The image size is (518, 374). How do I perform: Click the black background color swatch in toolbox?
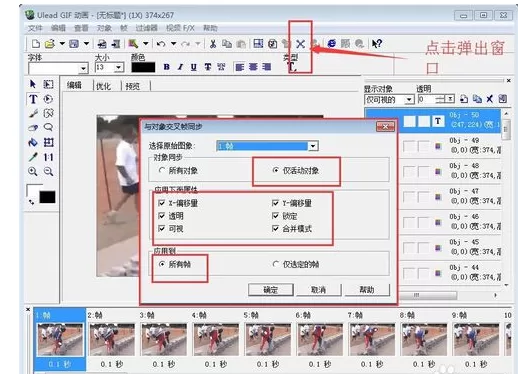(x=47, y=197)
